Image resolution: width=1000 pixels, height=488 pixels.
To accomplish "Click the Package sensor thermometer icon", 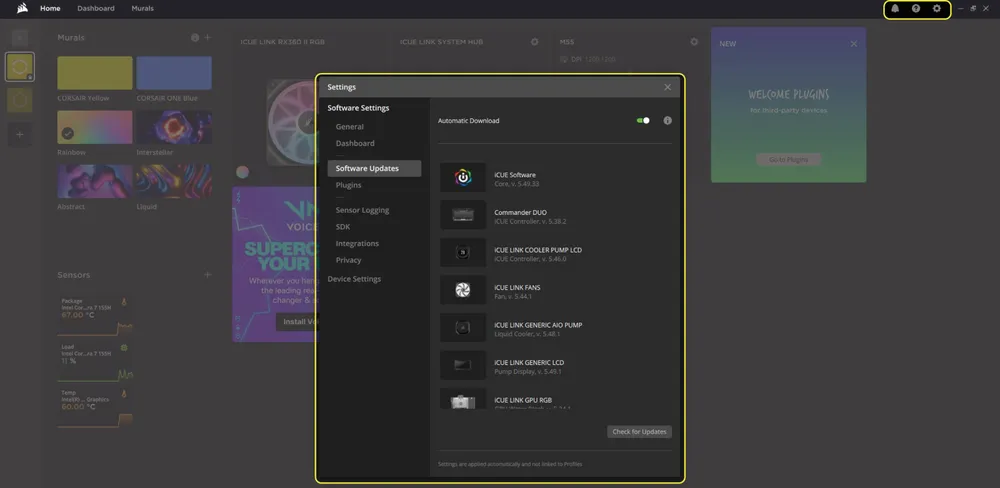I will (124, 302).
